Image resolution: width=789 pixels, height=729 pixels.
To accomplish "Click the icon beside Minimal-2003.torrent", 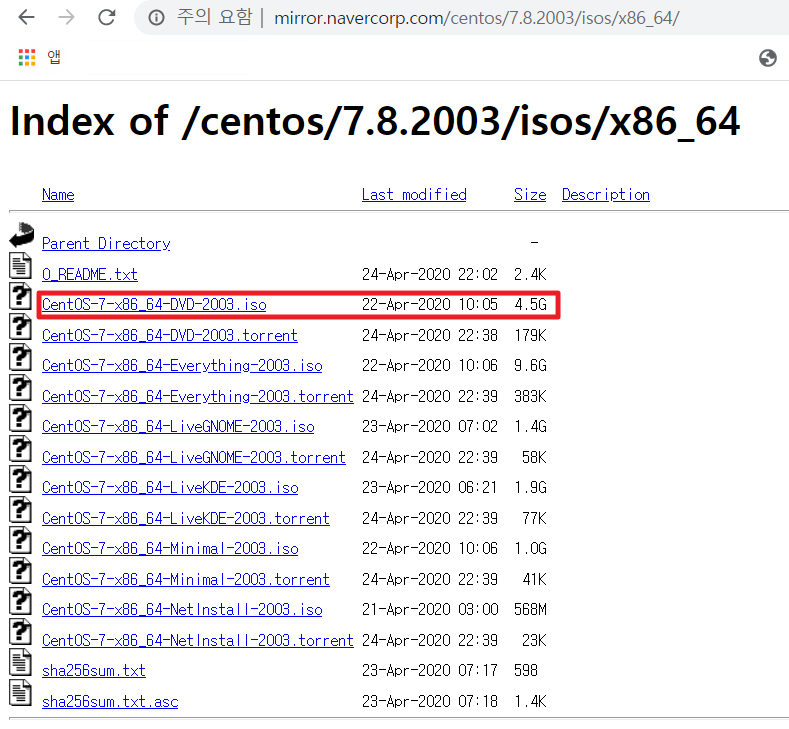I will 21,570.
